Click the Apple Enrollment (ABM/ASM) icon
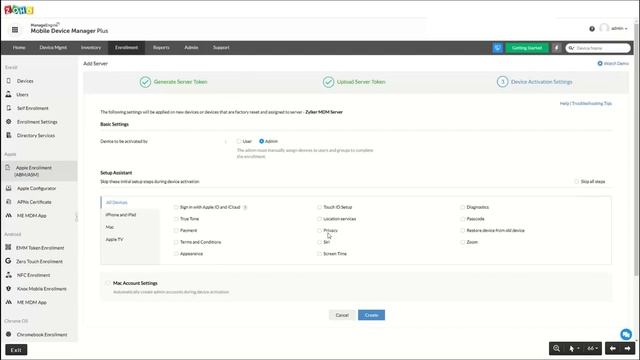Screen dimensions: 640x360 point(8,168)
